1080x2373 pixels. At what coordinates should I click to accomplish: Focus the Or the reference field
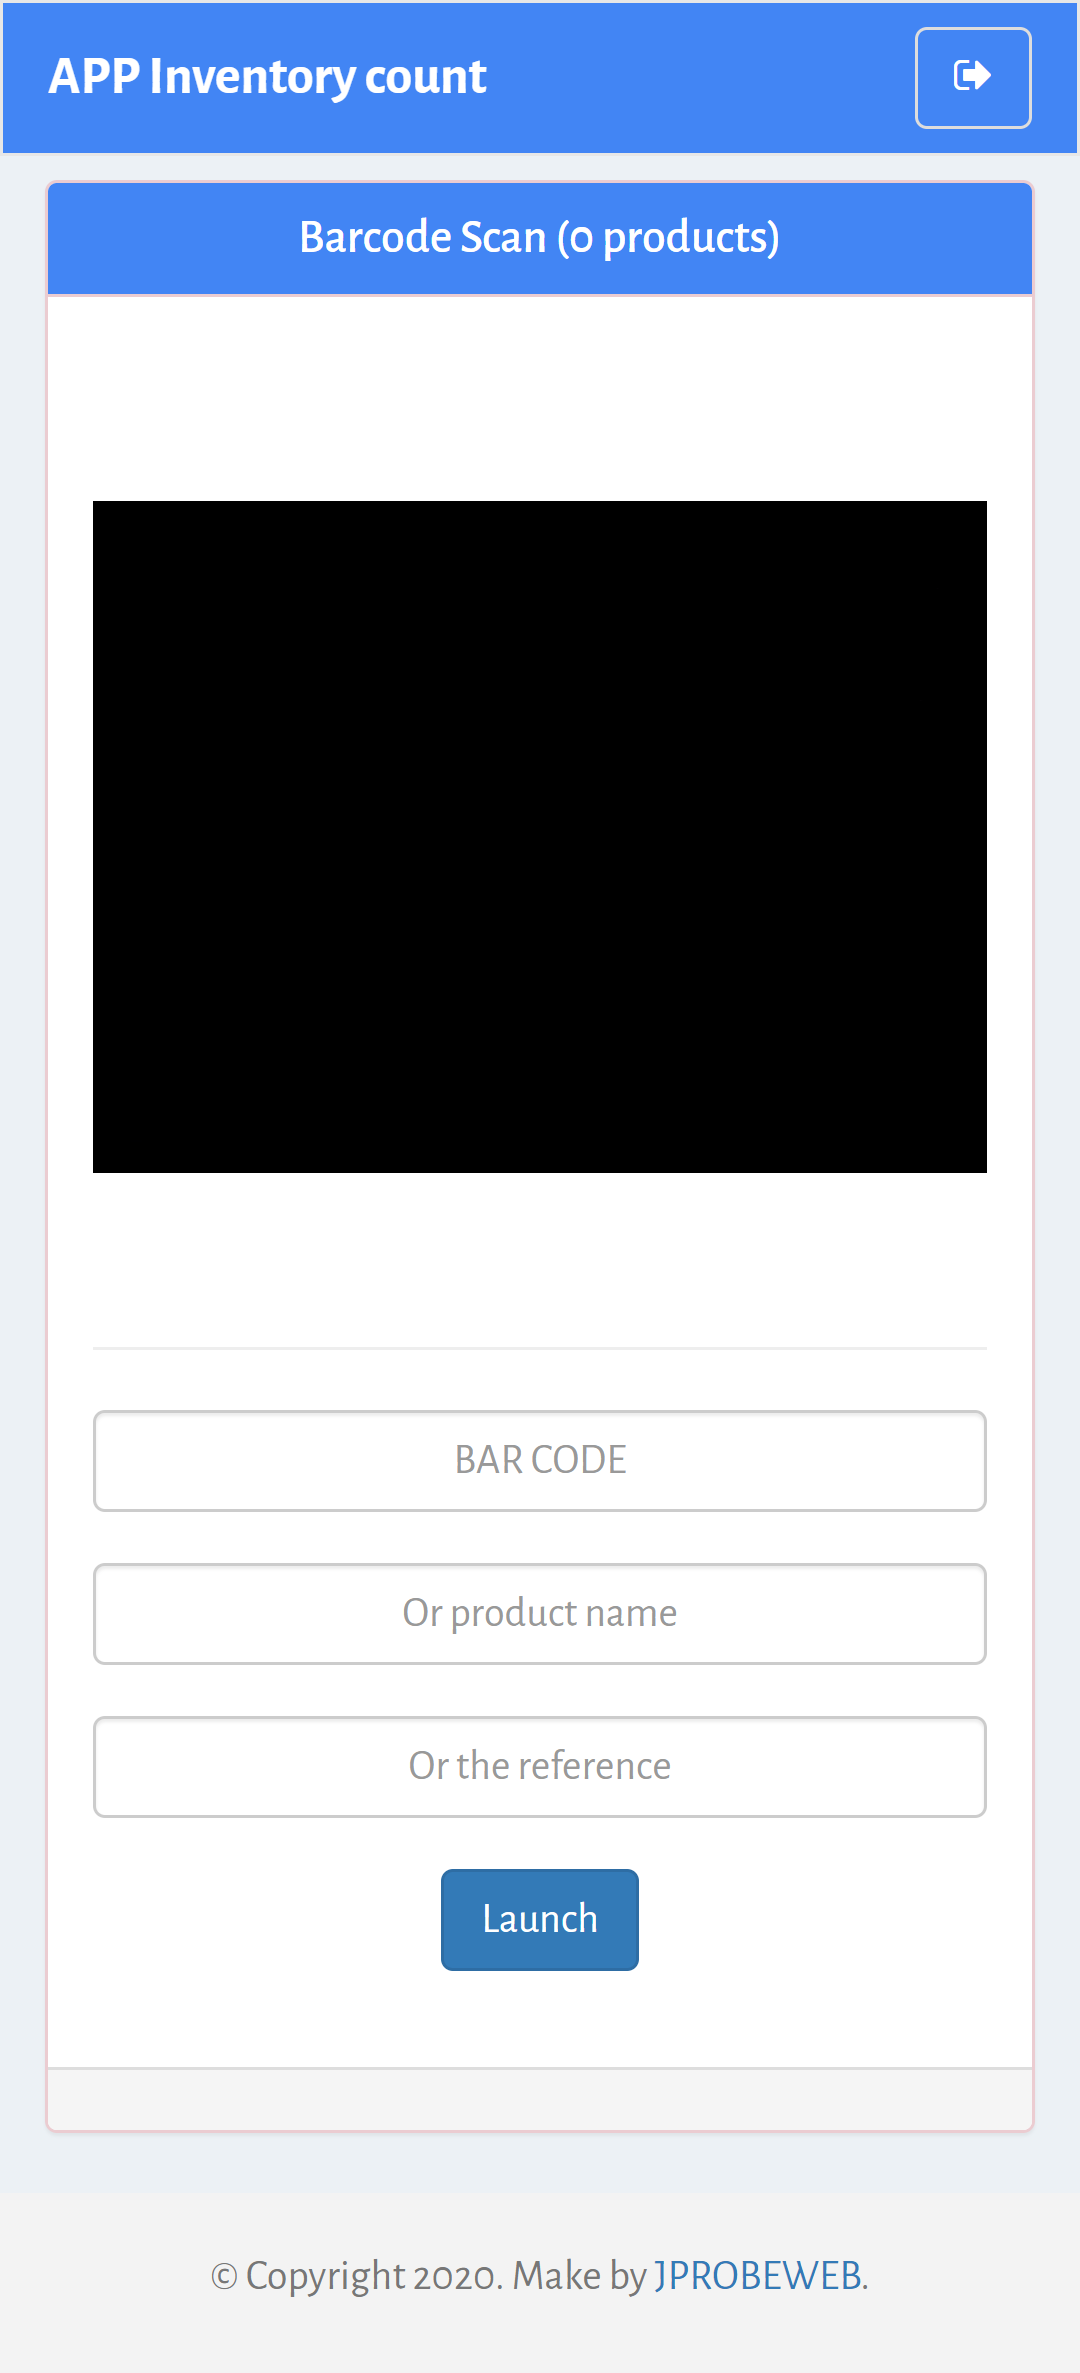540,1767
